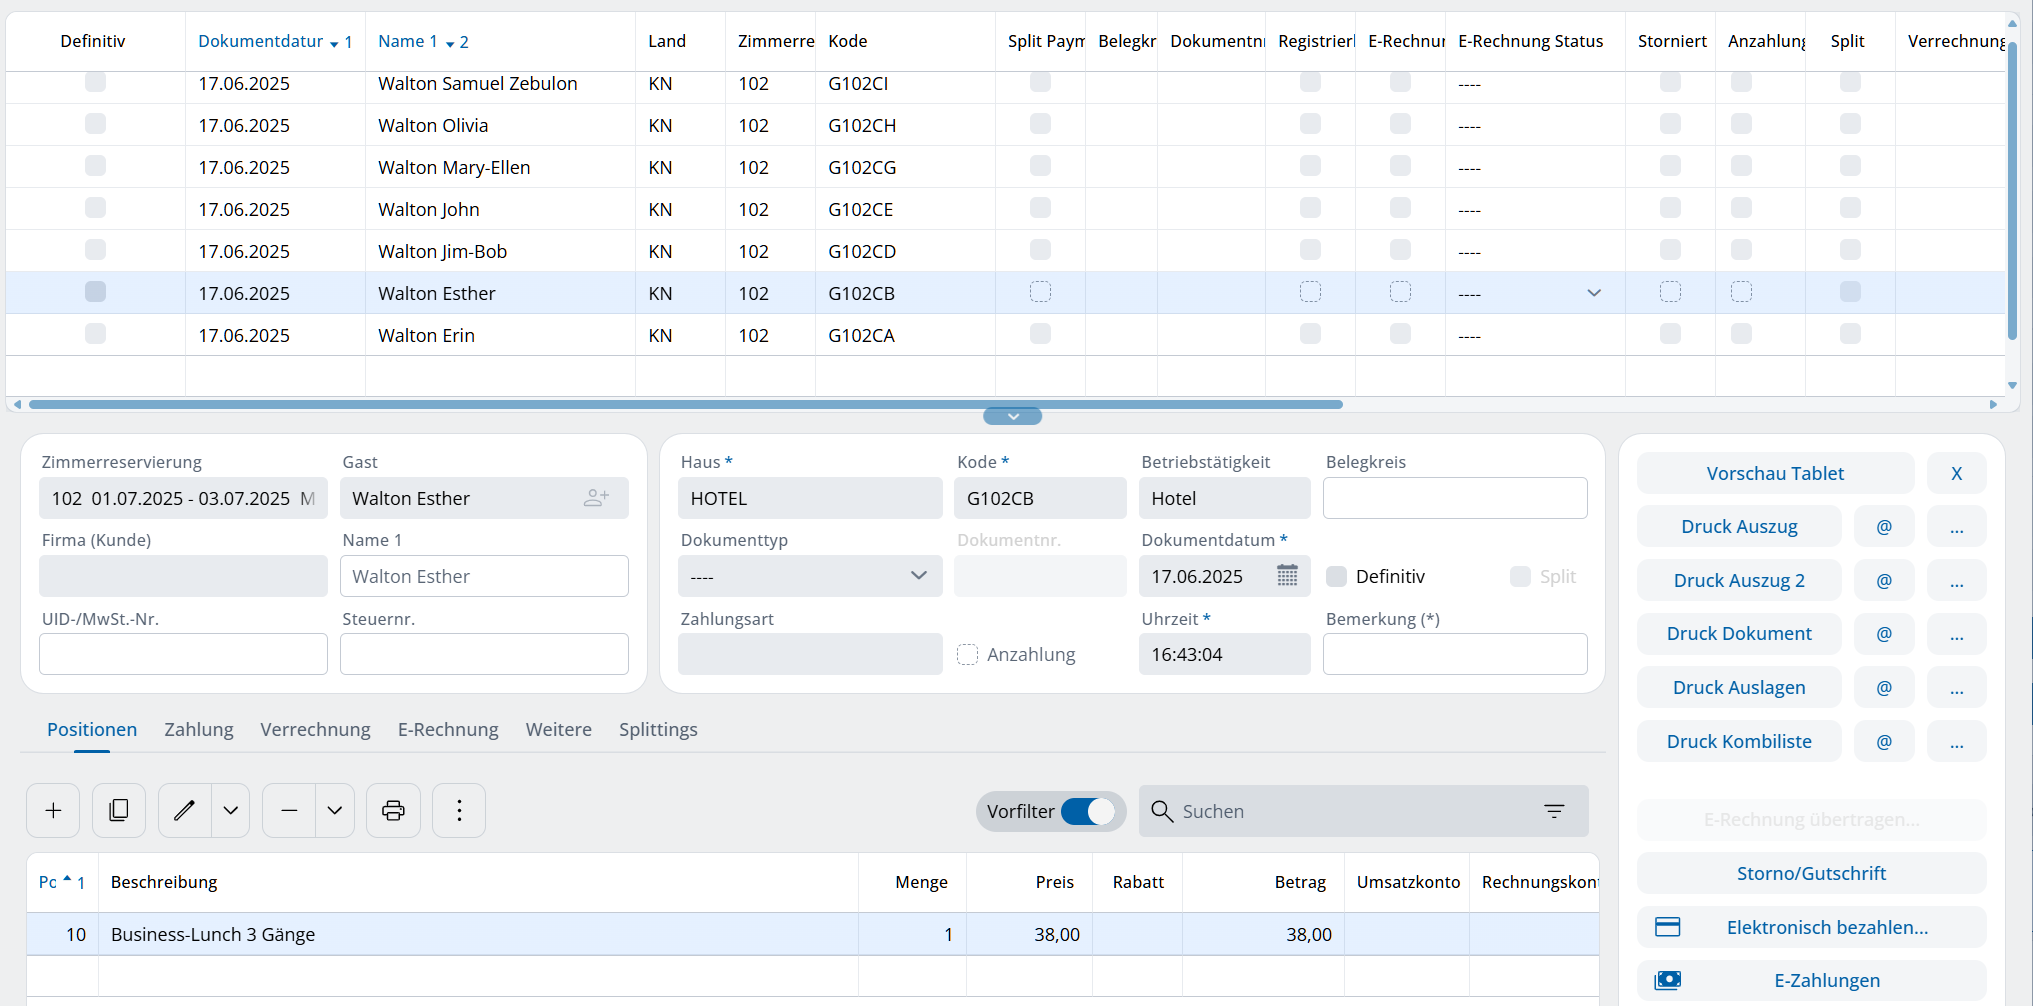2033x1006 pixels.
Task: Open calendar picker for Dokumentdatum
Action: tap(1287, 576)
